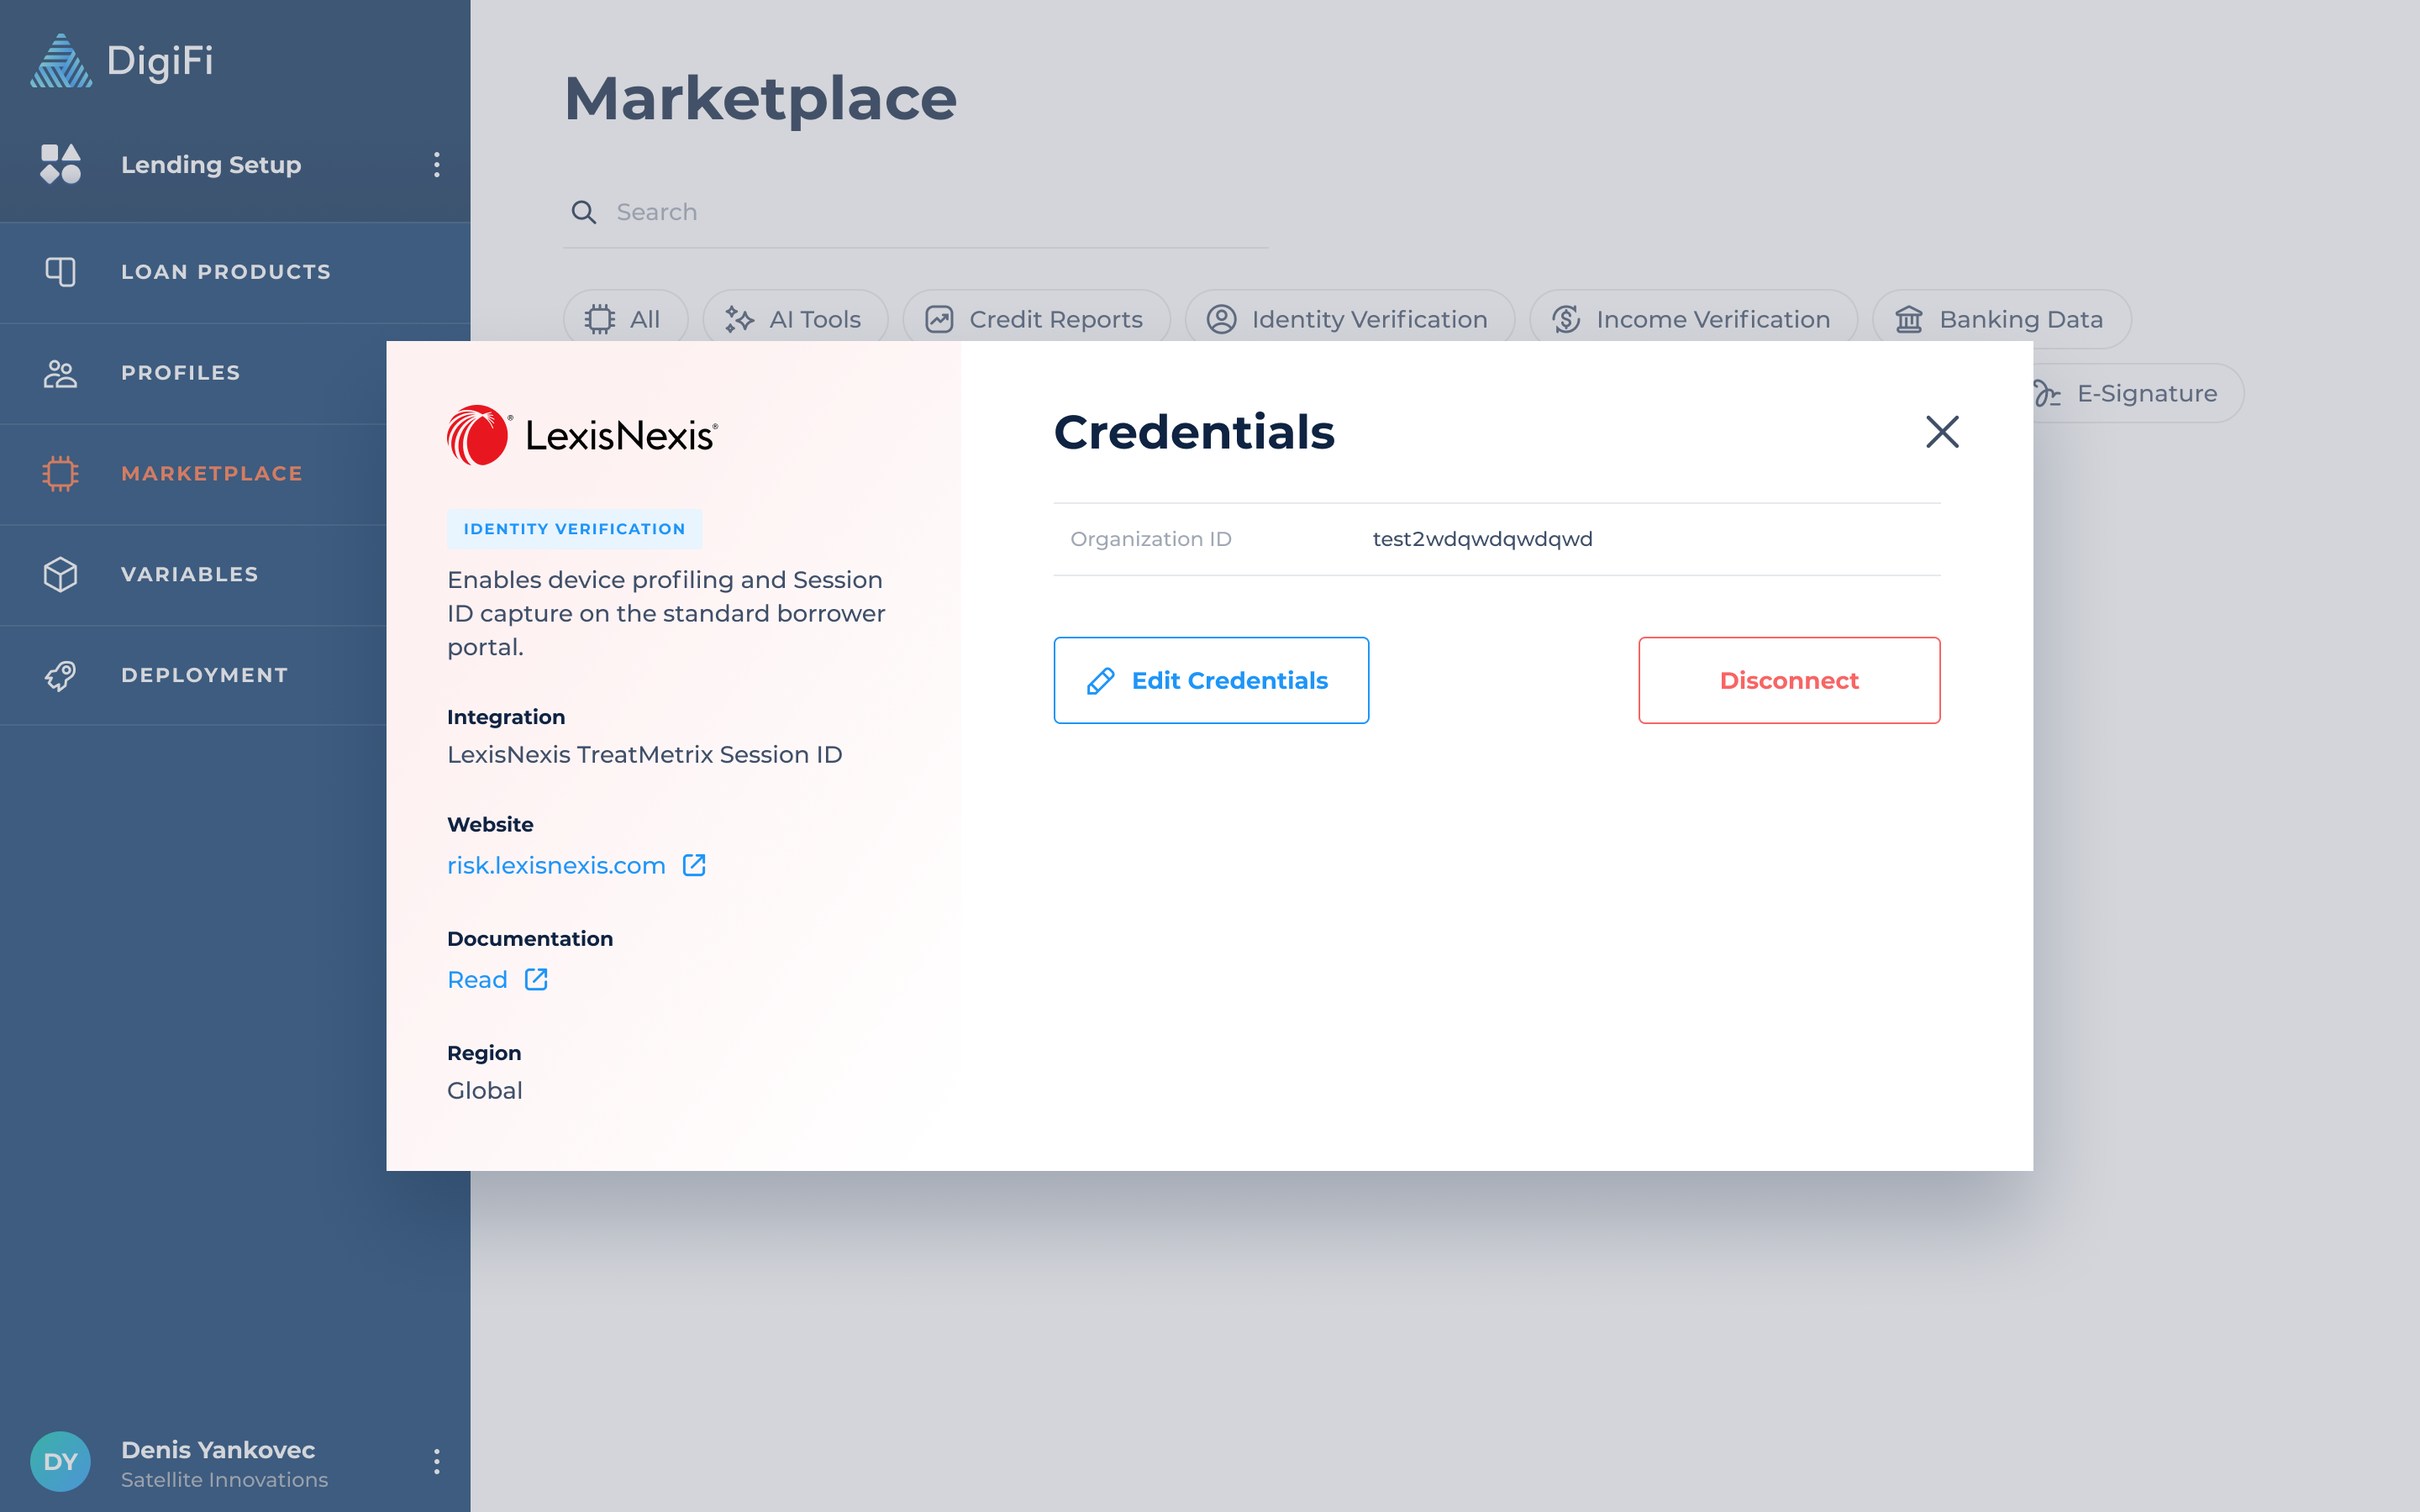This screenshot has height=1512, width=2420.
Task: Click the Edit Credentials button
Action: pyautogui.click(x=1210, y=680)
